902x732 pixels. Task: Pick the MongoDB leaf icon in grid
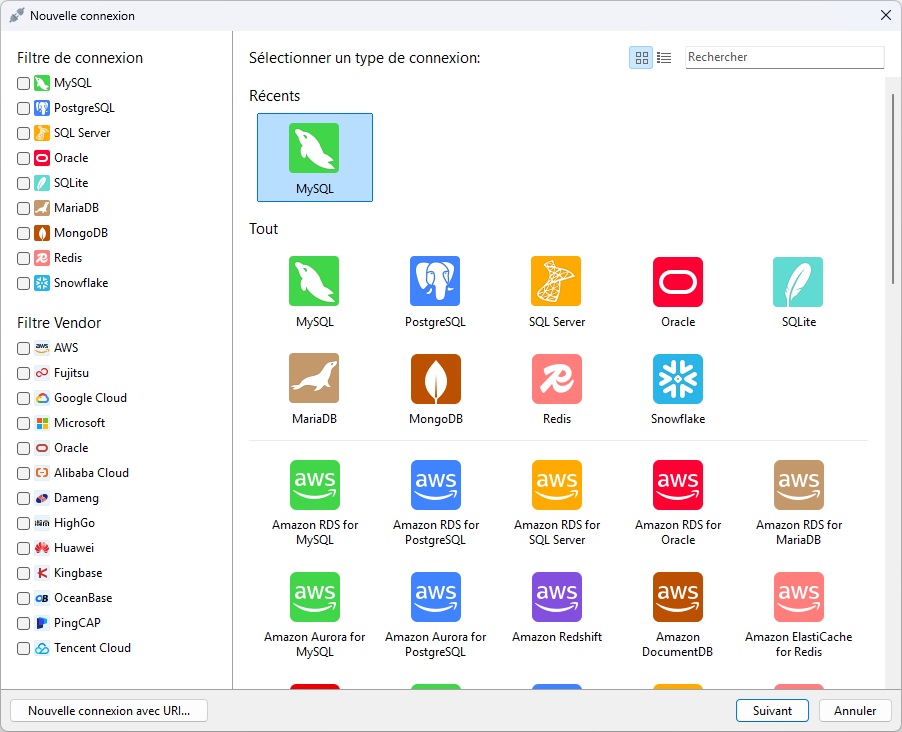435,379
